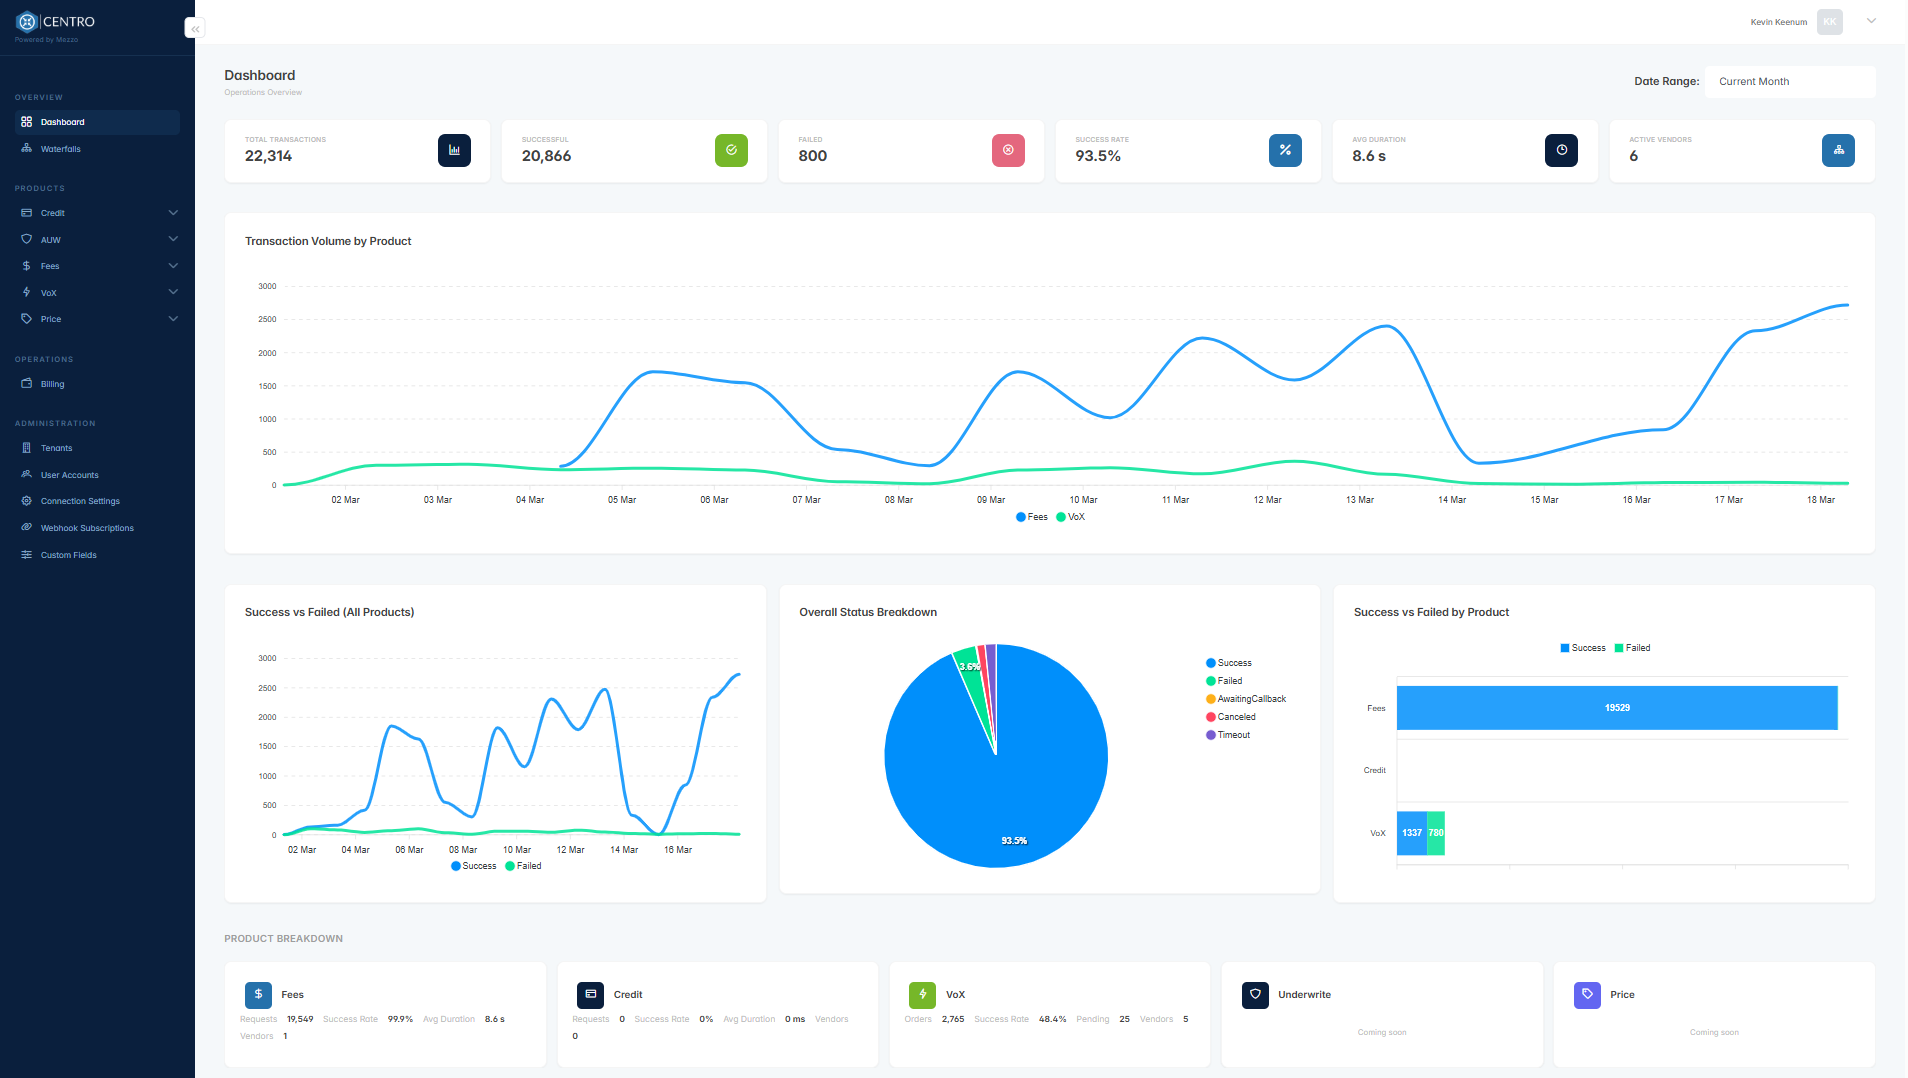Click the red Failed X icon

1008,150
